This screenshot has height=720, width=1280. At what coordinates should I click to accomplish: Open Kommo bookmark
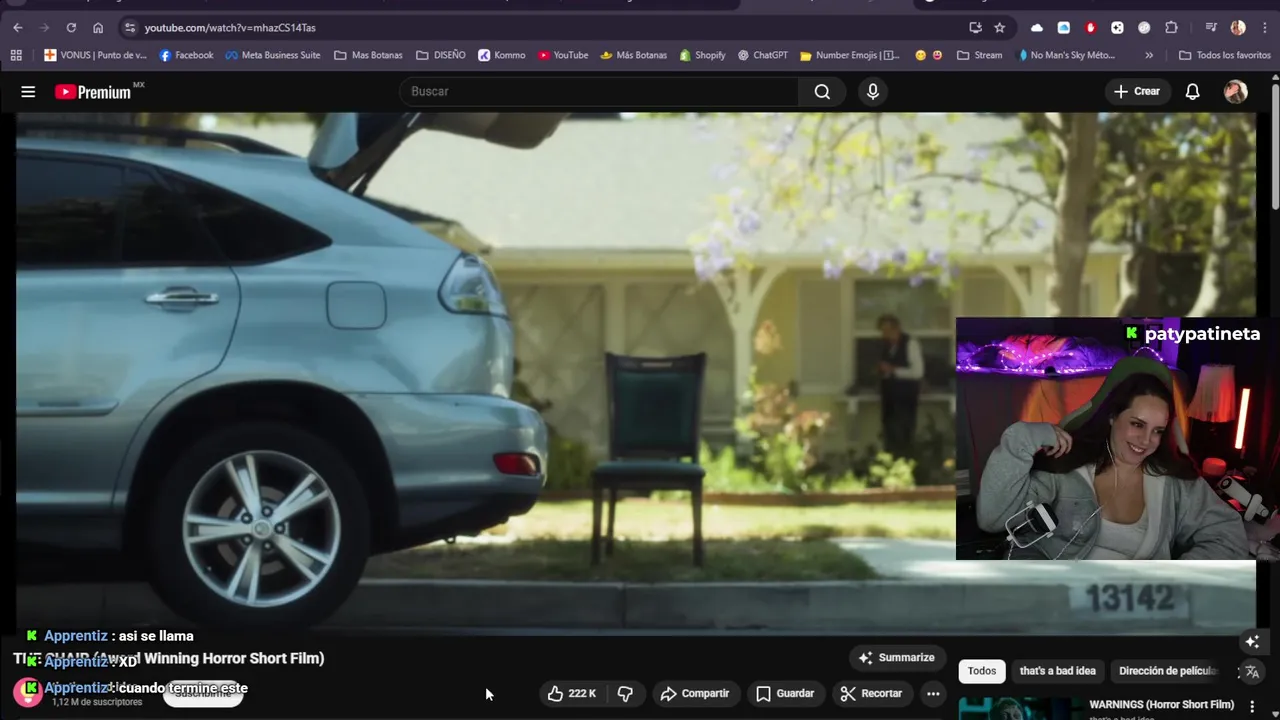(502, 55)
